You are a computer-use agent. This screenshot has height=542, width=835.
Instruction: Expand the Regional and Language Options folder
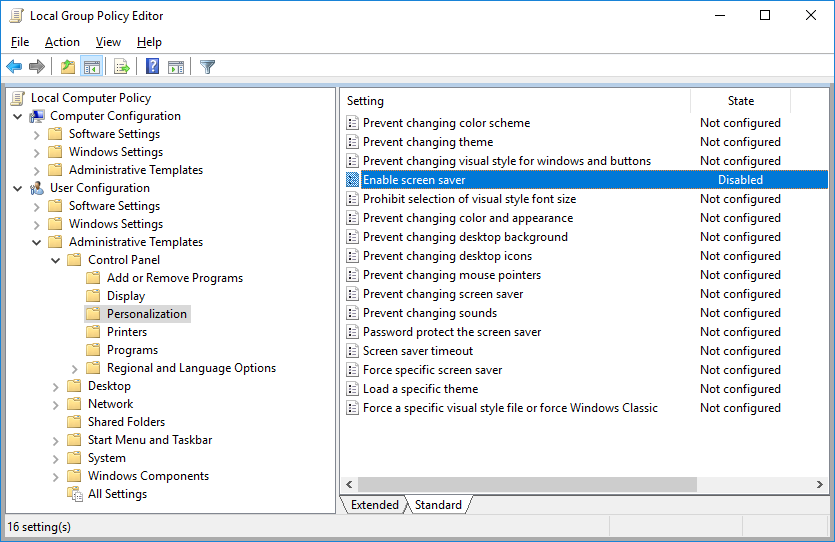[x=75, y=368]
